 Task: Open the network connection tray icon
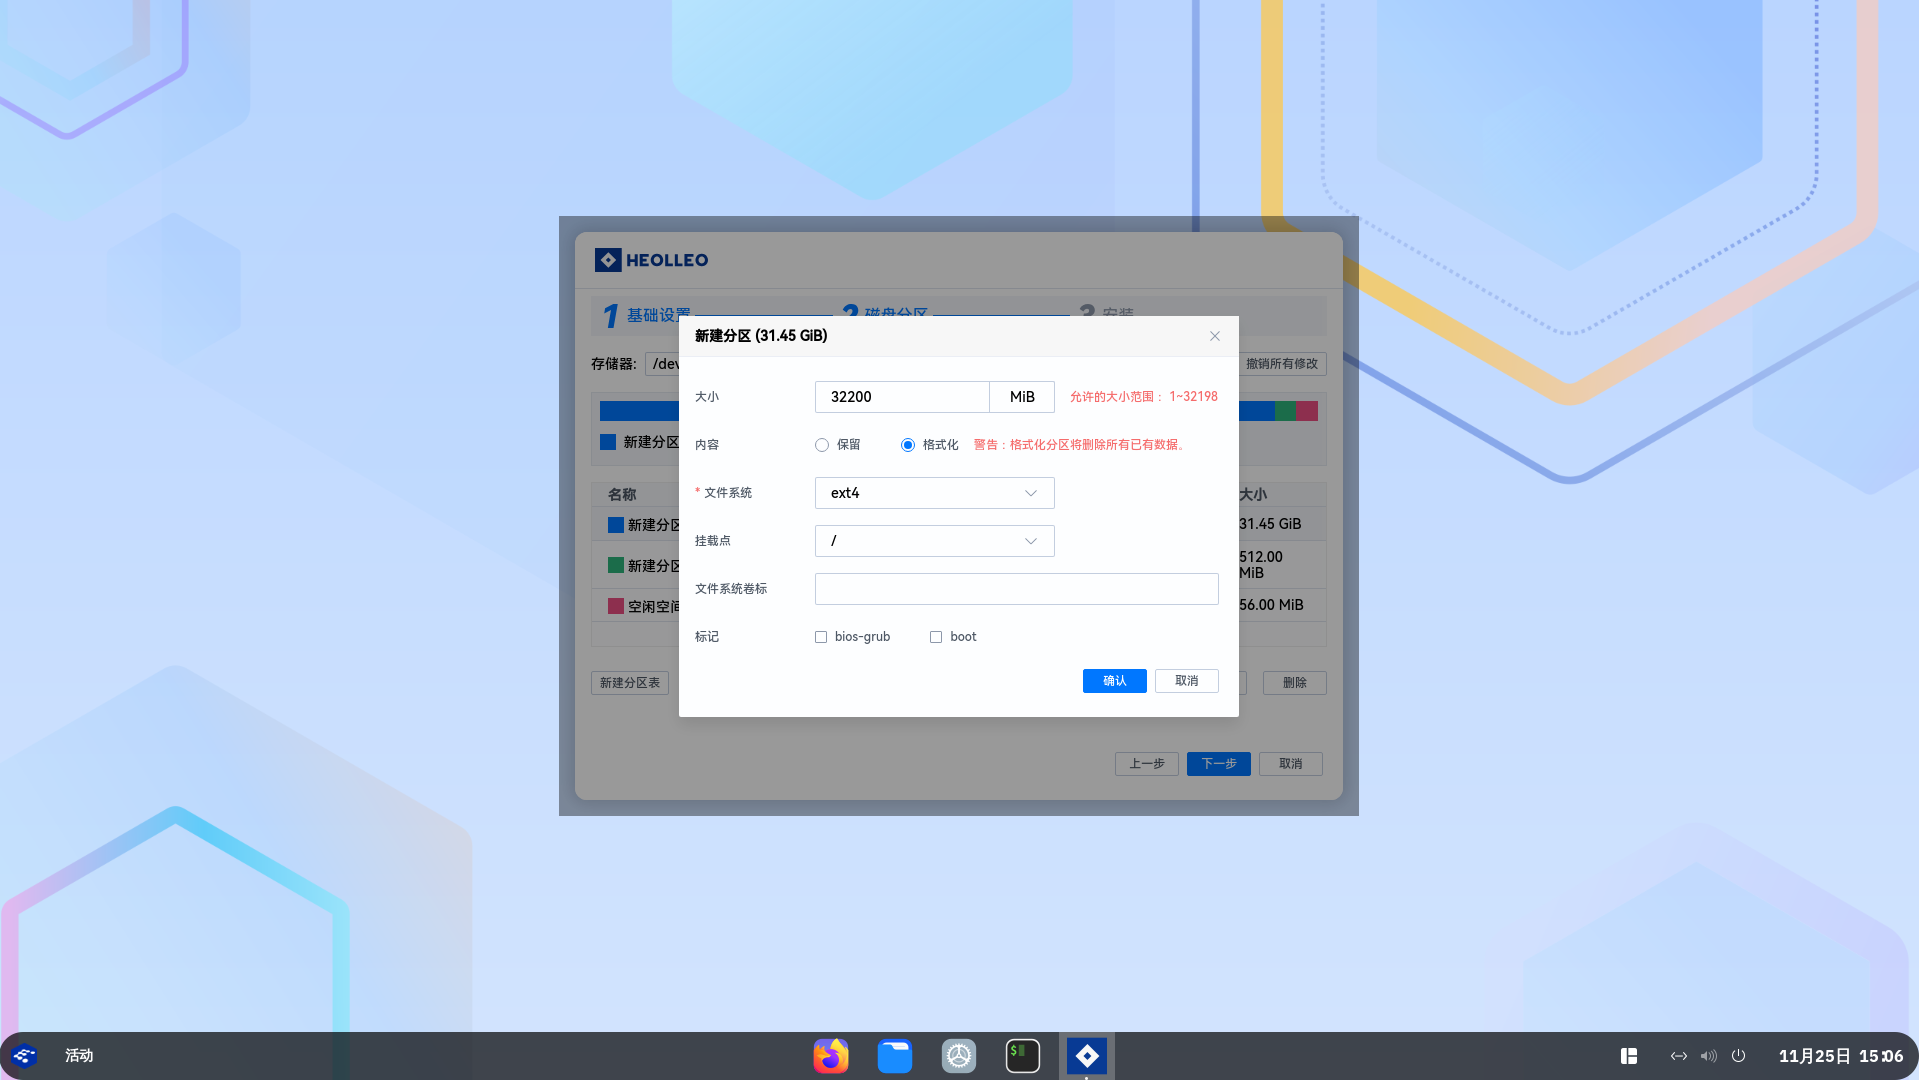click(x=1679, y=1056)
